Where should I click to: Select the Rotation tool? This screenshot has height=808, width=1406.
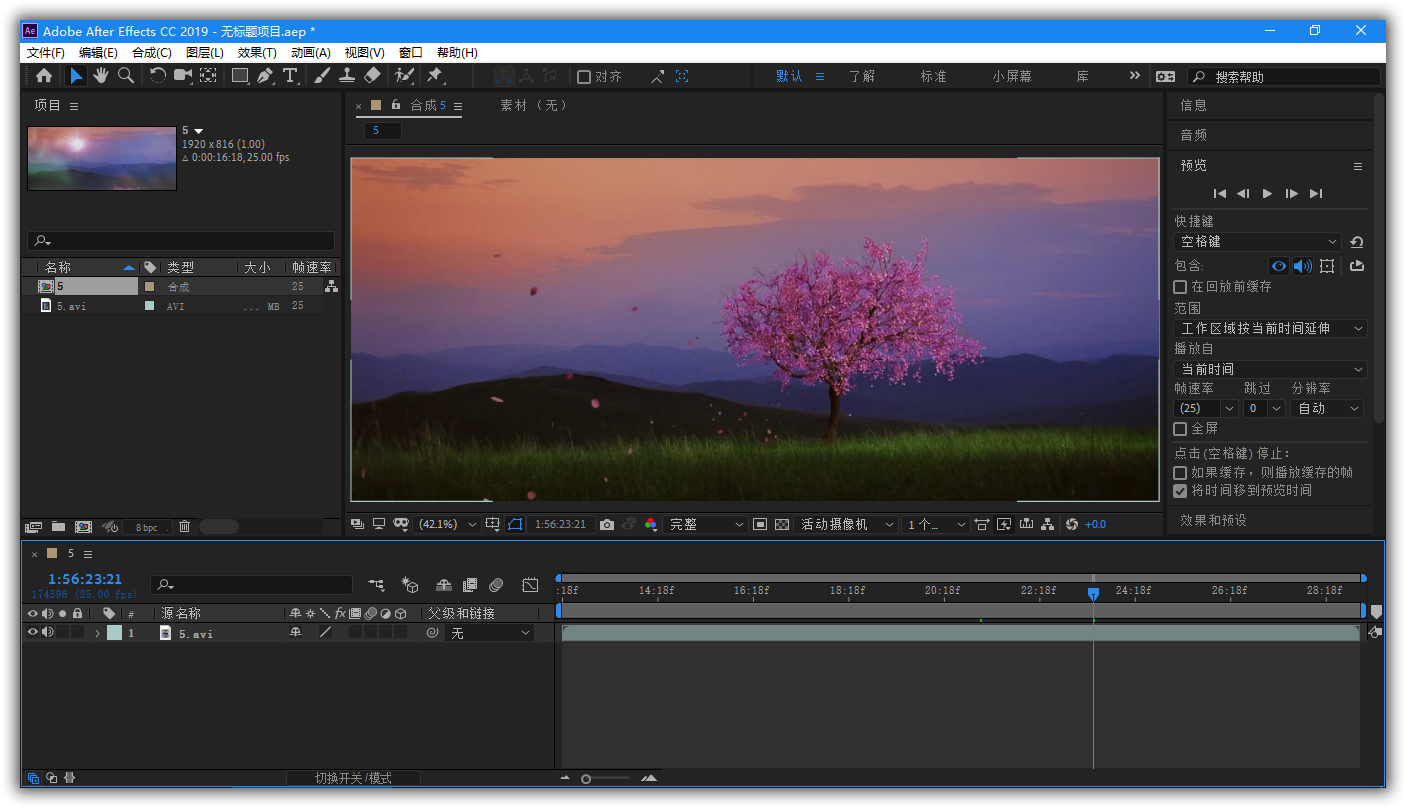(x=158, y=76)
